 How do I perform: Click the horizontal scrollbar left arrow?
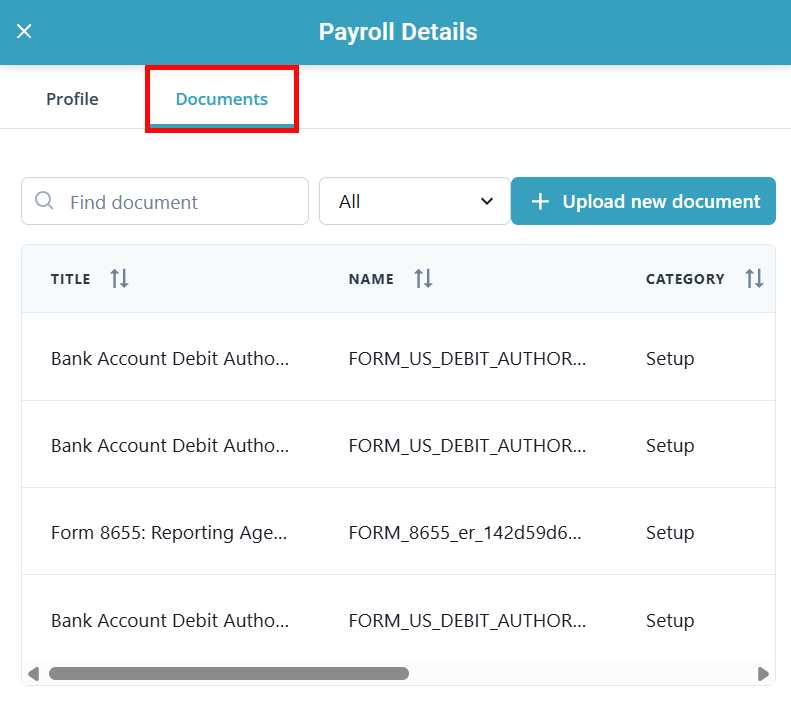[33, 674]
